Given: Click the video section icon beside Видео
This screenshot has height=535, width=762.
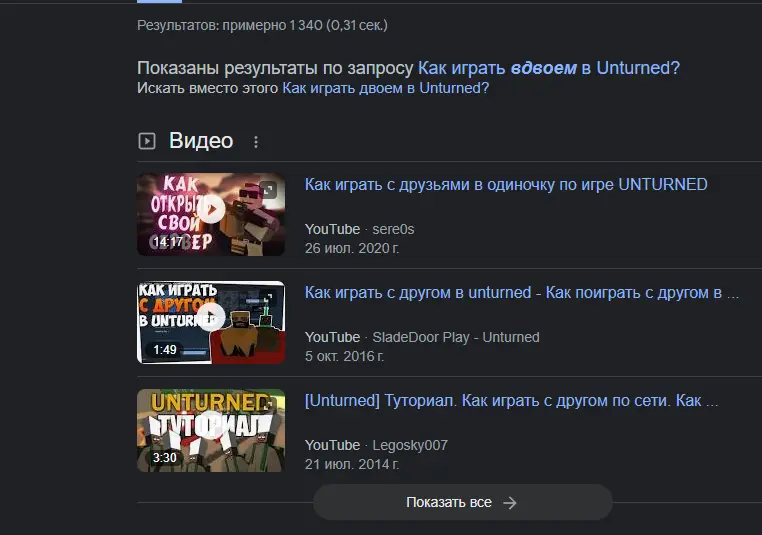Looking at the screenshot, I should pyautogui.click(x=147, y=142).
